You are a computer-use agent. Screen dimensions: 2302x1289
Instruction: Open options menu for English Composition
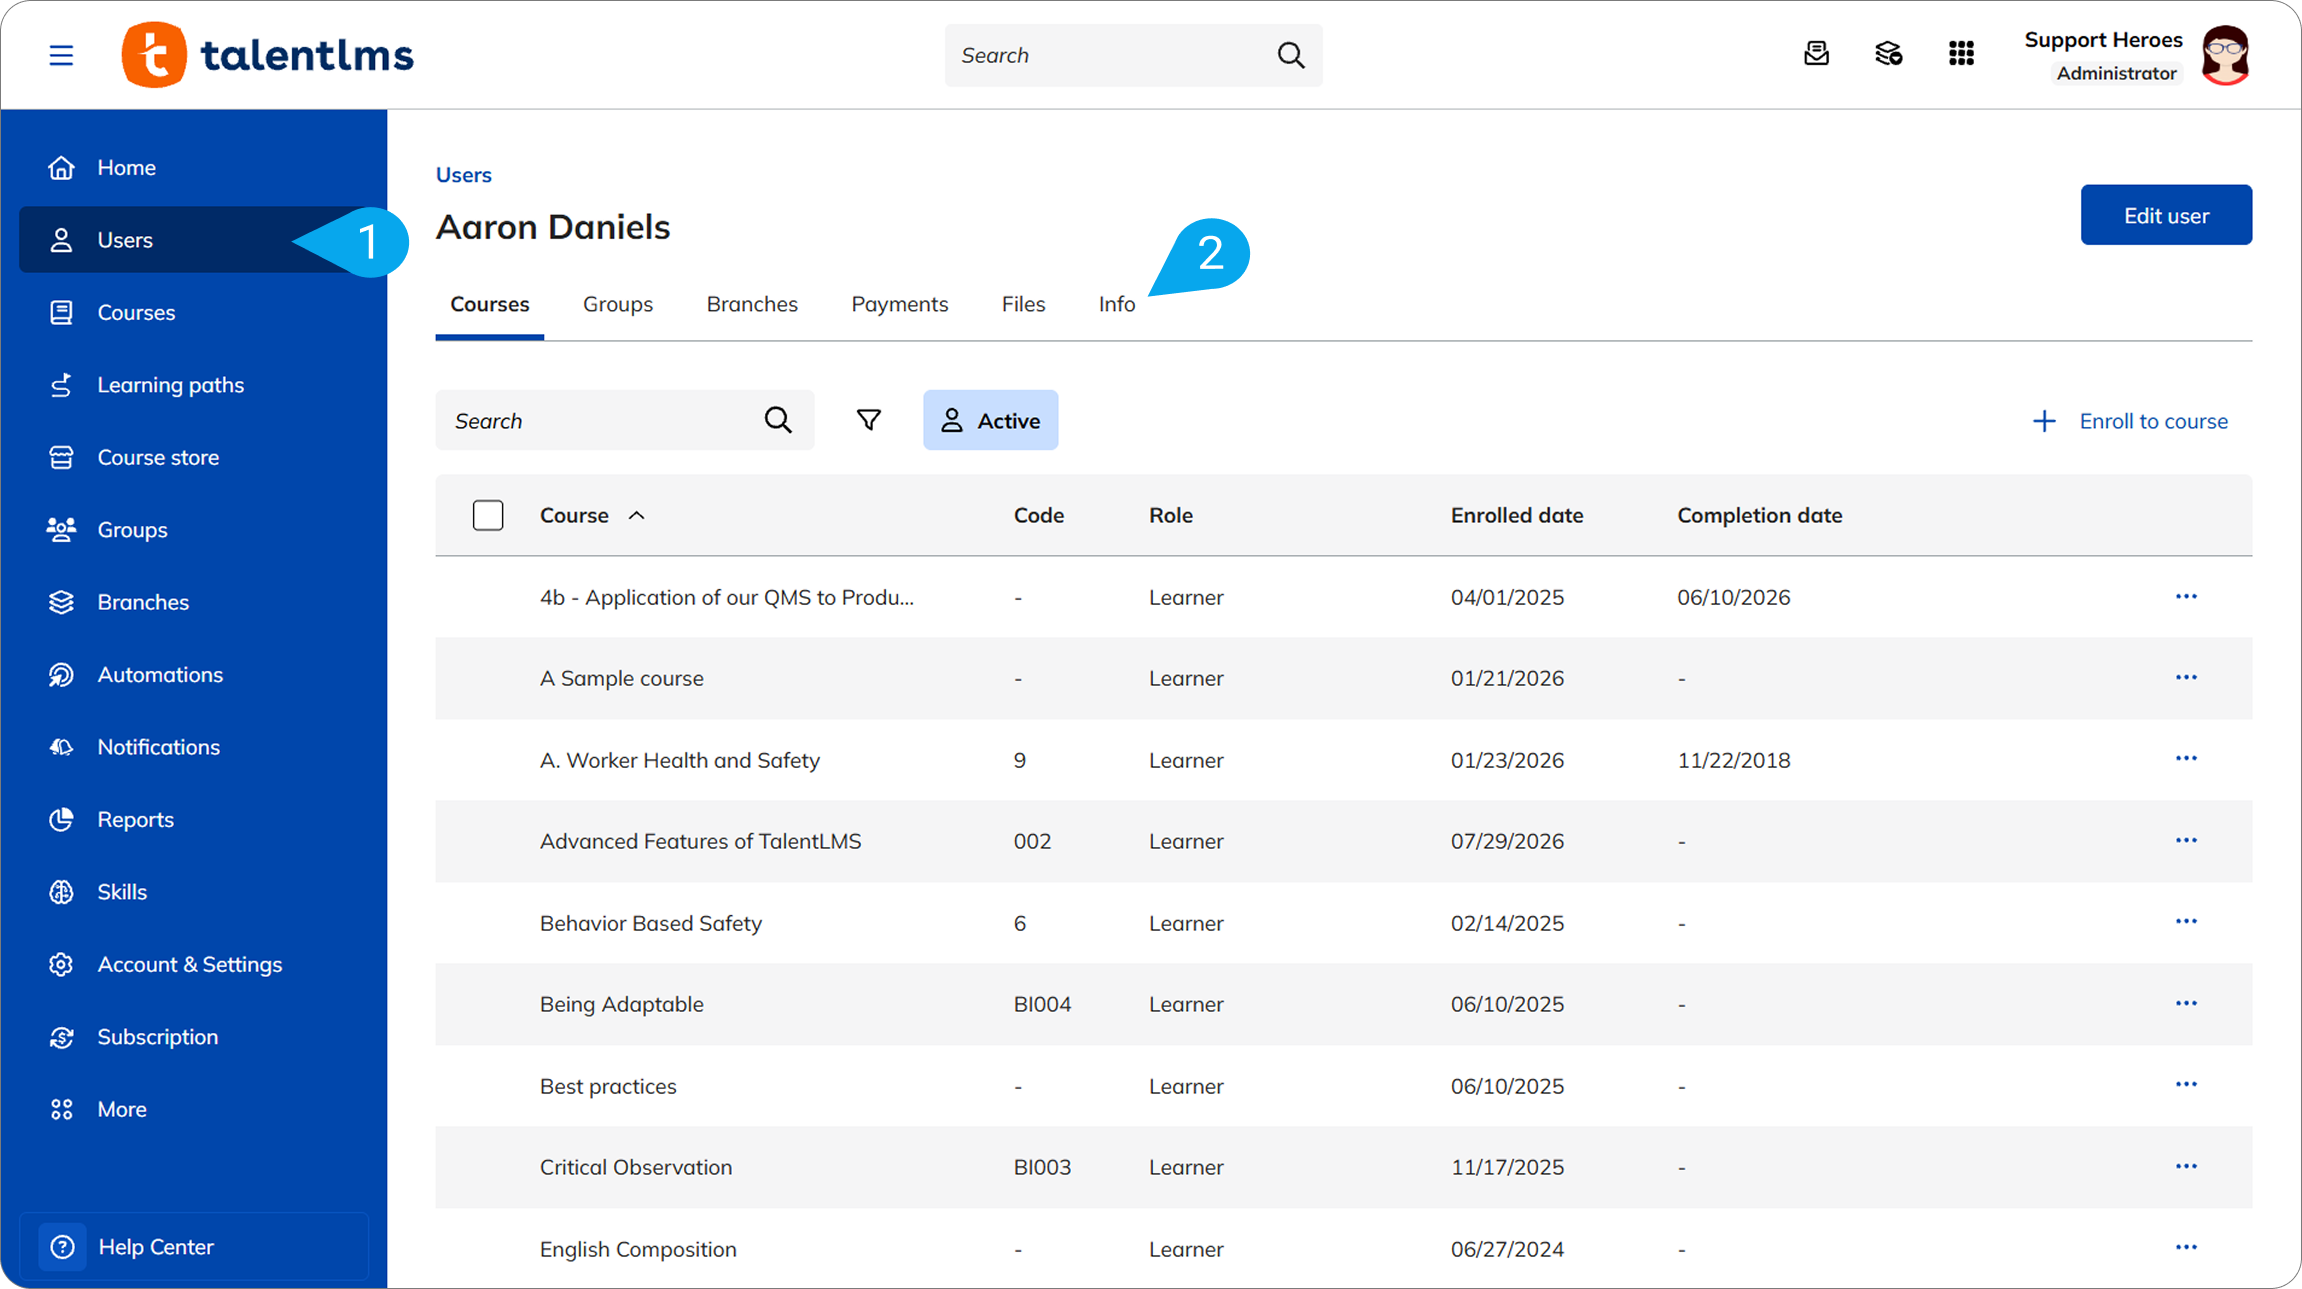click(2186, 1248)
